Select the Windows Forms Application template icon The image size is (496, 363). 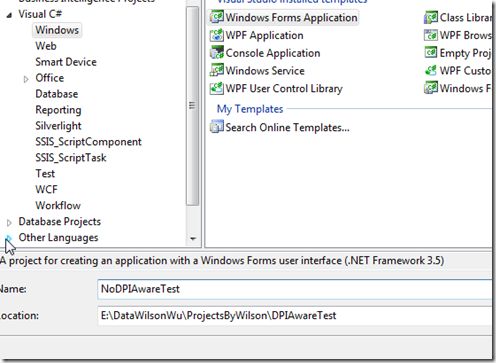pyautogui.click(x=217, y=17)
